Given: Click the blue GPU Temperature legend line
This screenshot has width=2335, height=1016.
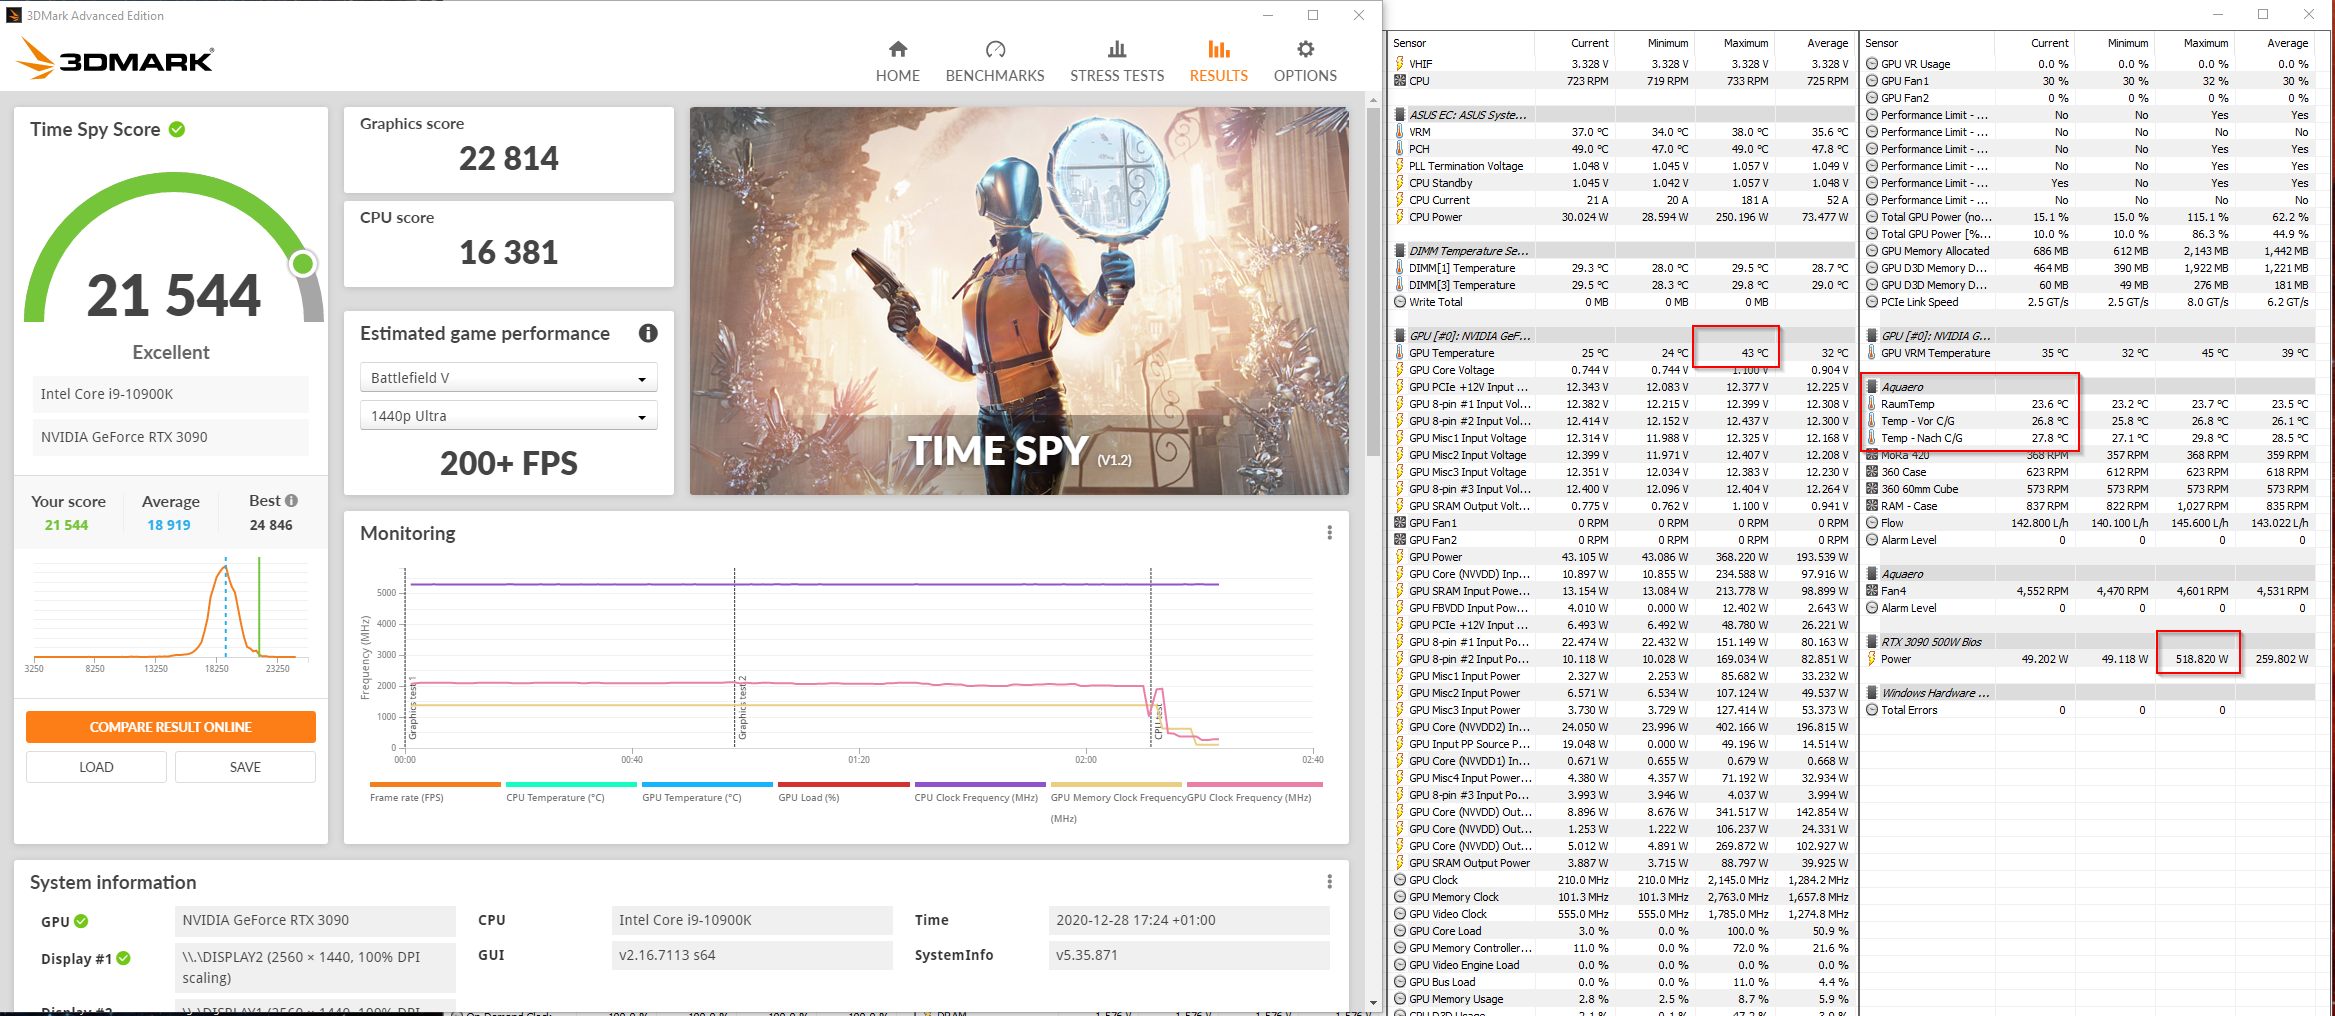Looking at the screenshot, I should 707,784.
